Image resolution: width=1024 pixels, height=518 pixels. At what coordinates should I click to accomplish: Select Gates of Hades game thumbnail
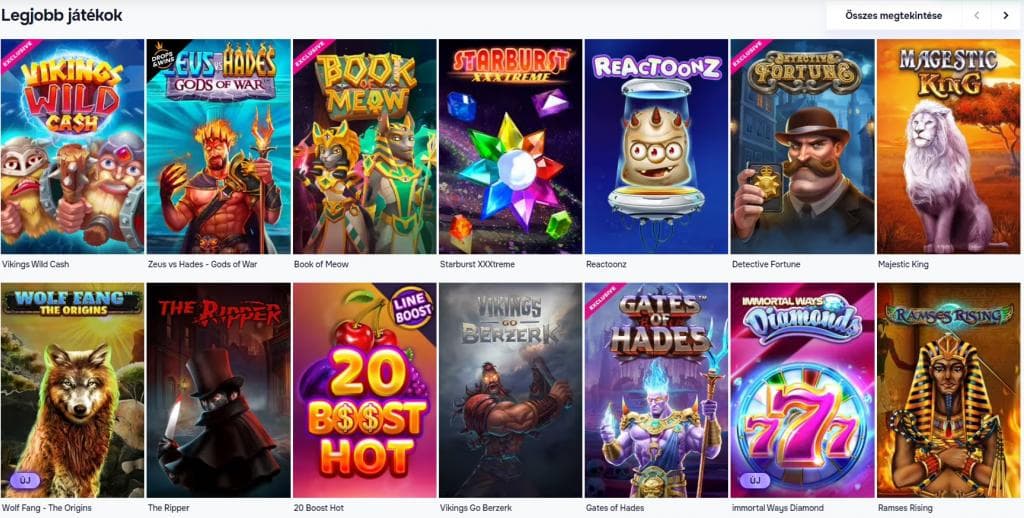pyautogui.click(x=656, y=391)
